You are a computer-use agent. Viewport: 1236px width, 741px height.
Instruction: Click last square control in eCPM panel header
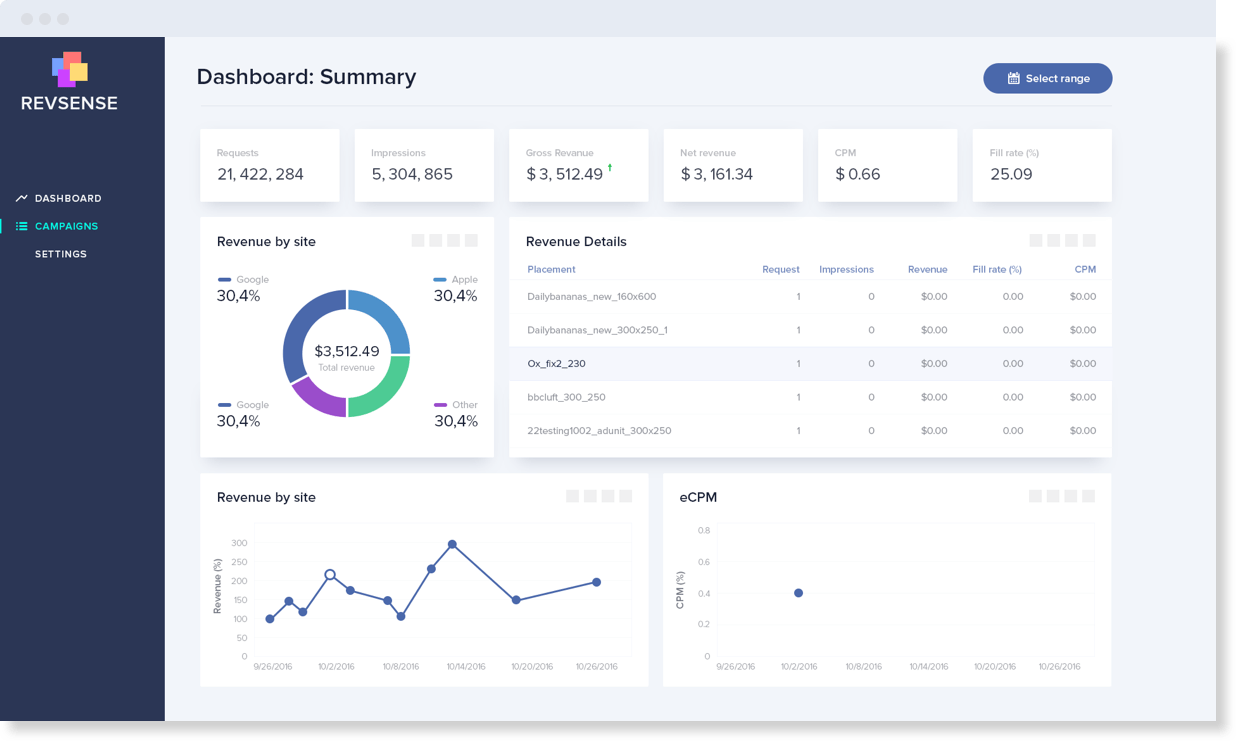pyautogui.click(x=1088, y=496)
